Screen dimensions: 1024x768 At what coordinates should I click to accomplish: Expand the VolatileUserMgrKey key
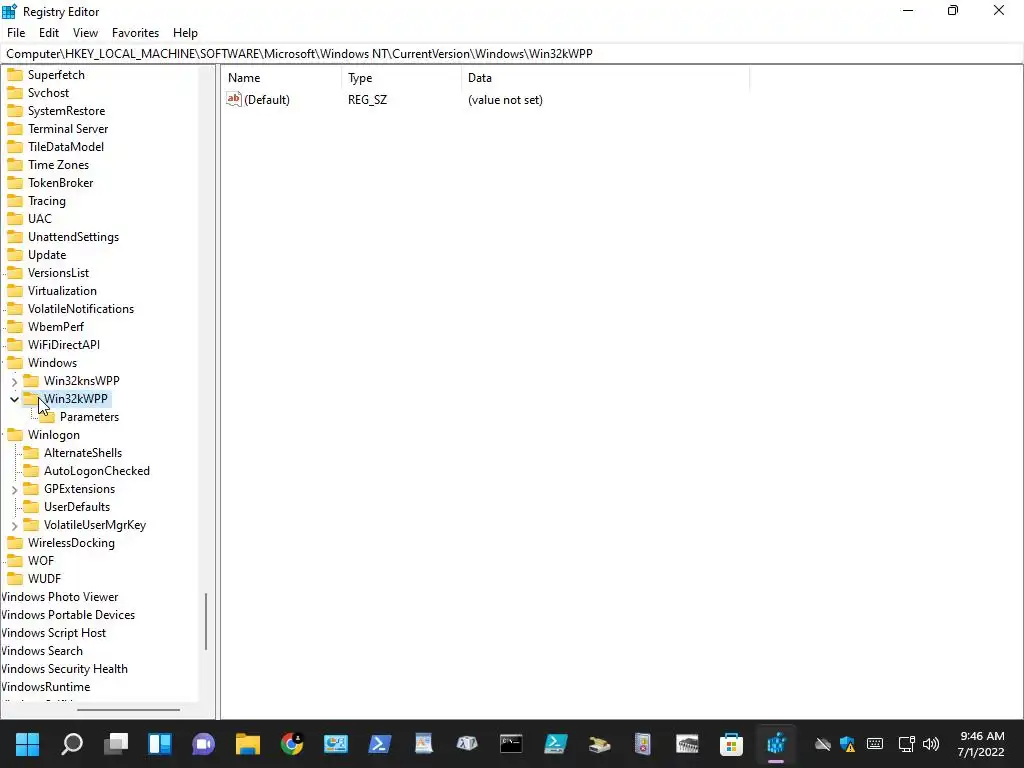14,525
